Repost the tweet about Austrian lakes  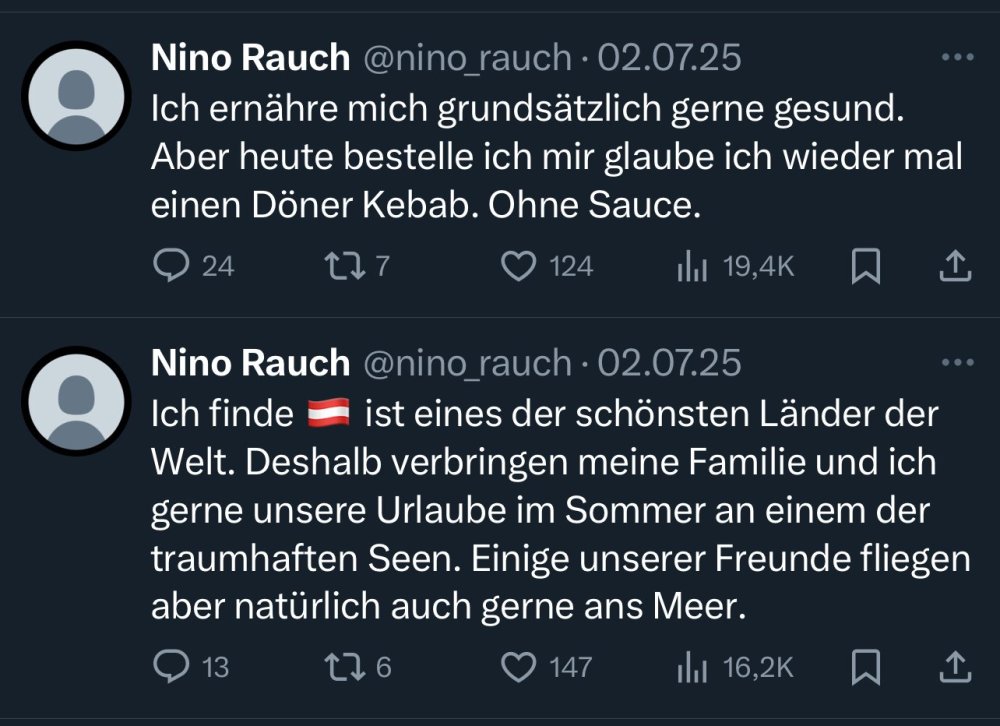coord(344,666)
